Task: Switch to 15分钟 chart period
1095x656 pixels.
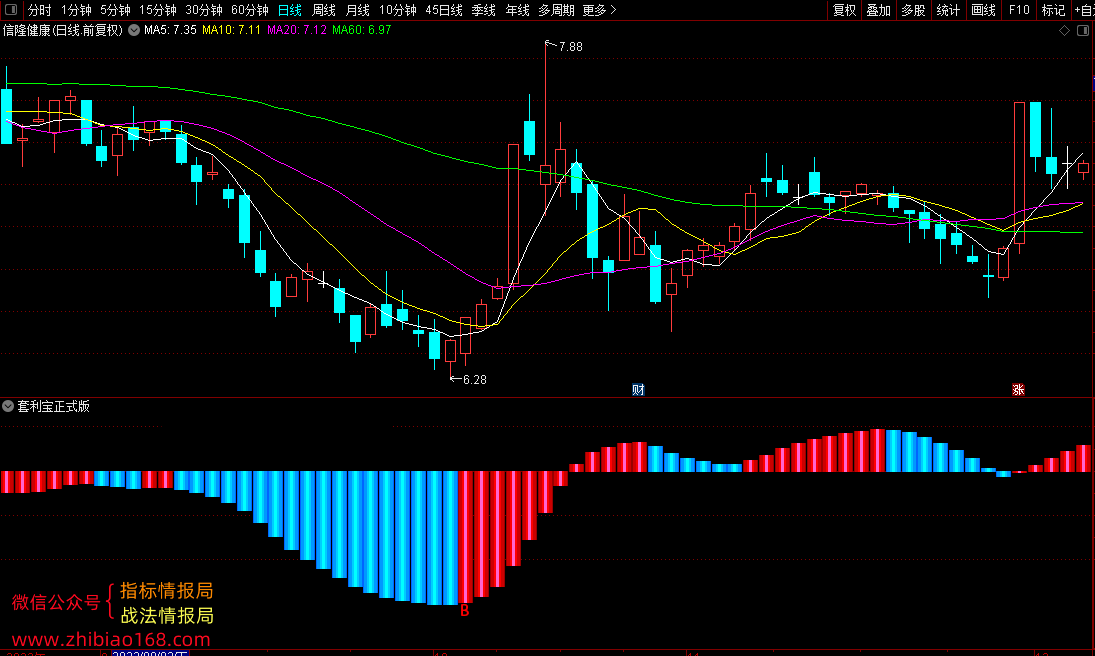Action: point(158,10)
